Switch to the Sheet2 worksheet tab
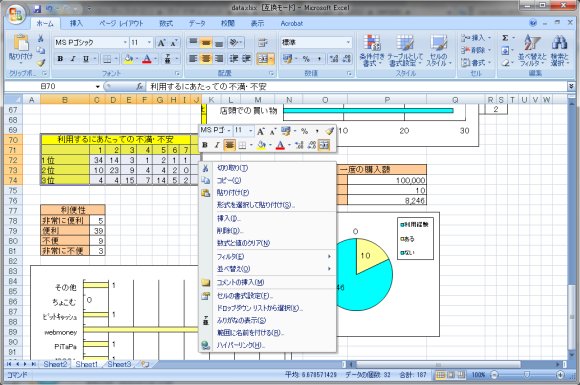The height and width of the screenshot is (385, 580). tap(55, 364)
